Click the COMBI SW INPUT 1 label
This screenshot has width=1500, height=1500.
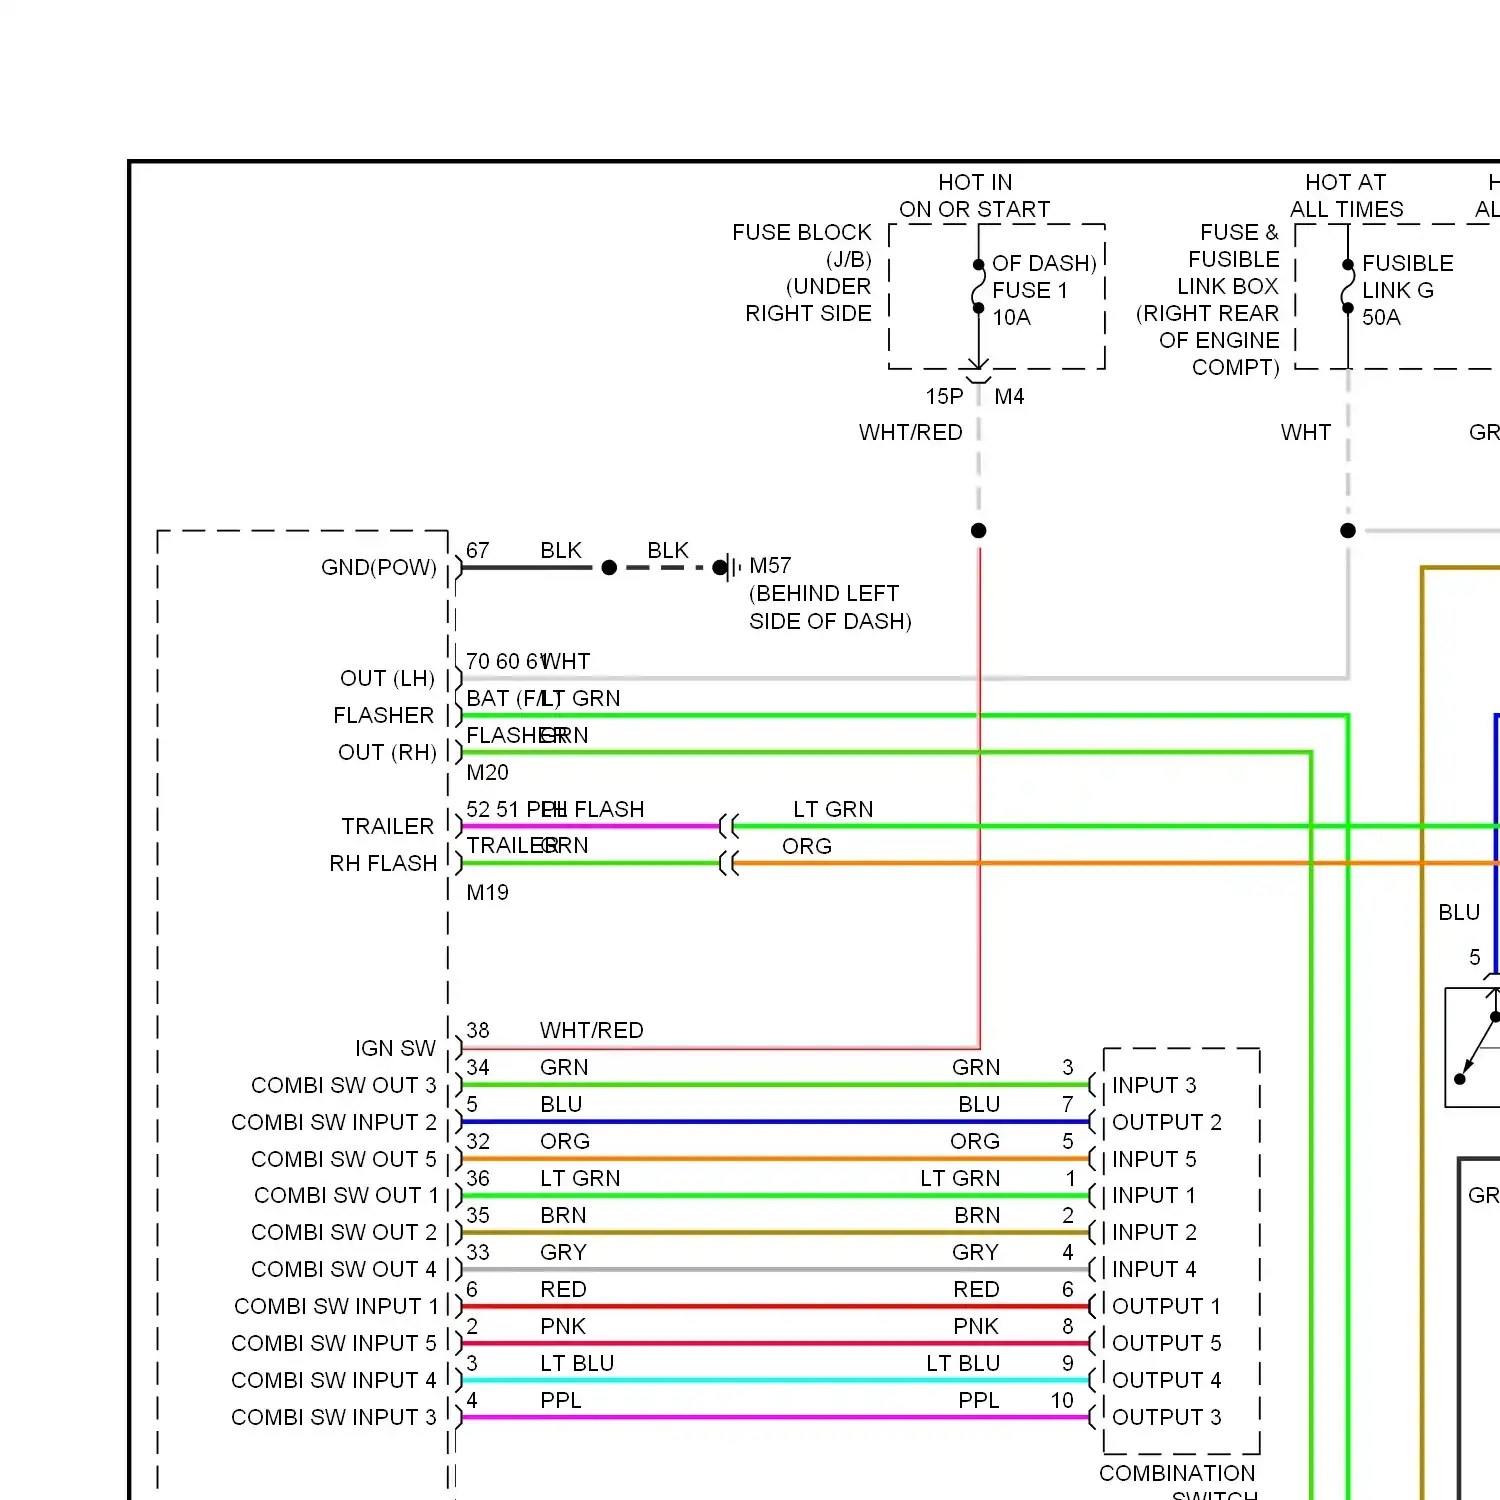point(336,1307)
